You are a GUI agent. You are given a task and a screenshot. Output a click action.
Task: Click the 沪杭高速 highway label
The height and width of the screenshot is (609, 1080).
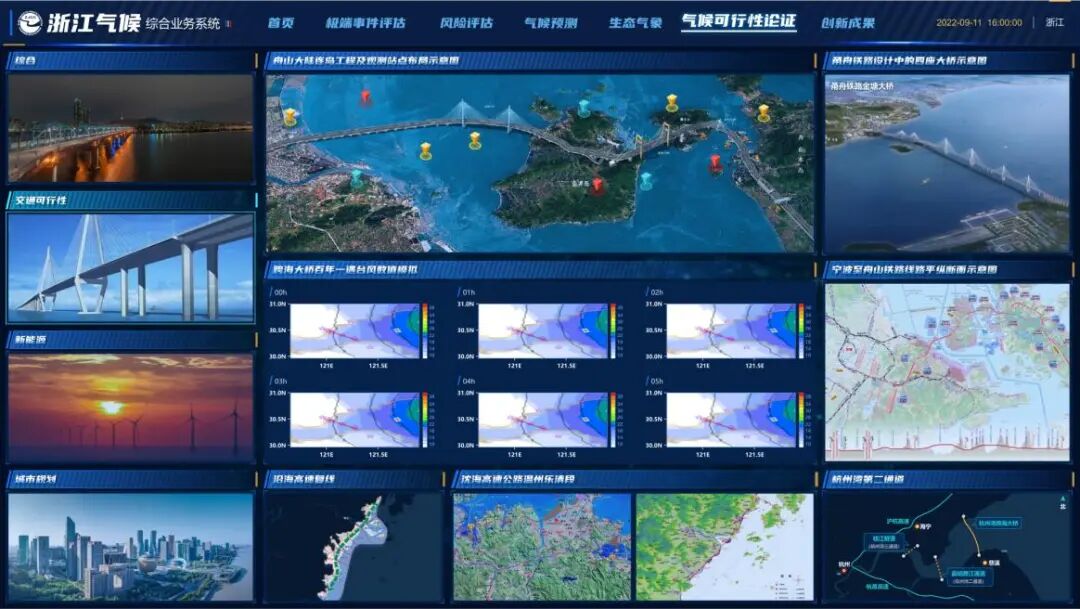pyautogui.click(x=899, y=522)
